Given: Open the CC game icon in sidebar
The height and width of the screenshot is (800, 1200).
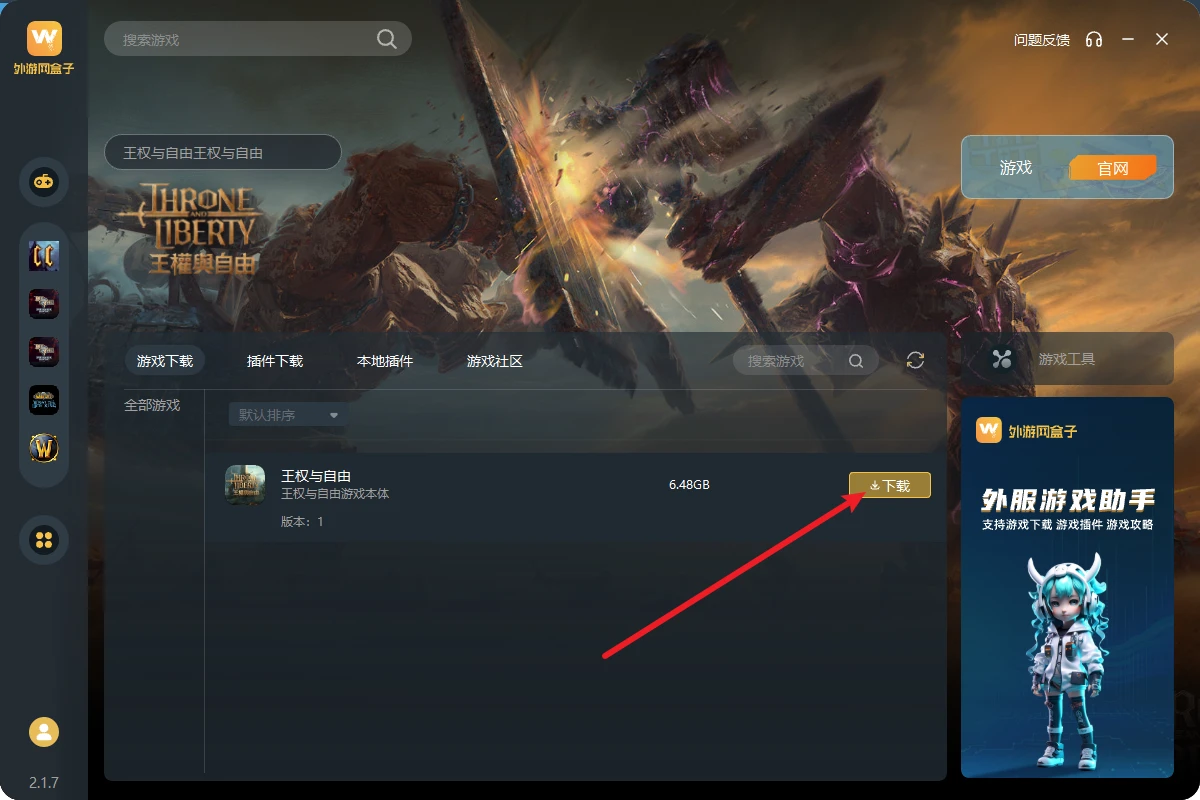Looking at the screenshot, I should 44,256.
